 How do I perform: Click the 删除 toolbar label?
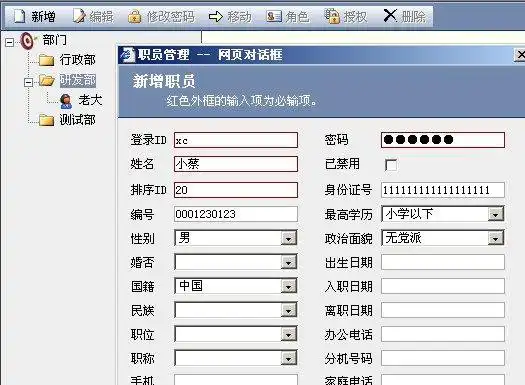414,16
